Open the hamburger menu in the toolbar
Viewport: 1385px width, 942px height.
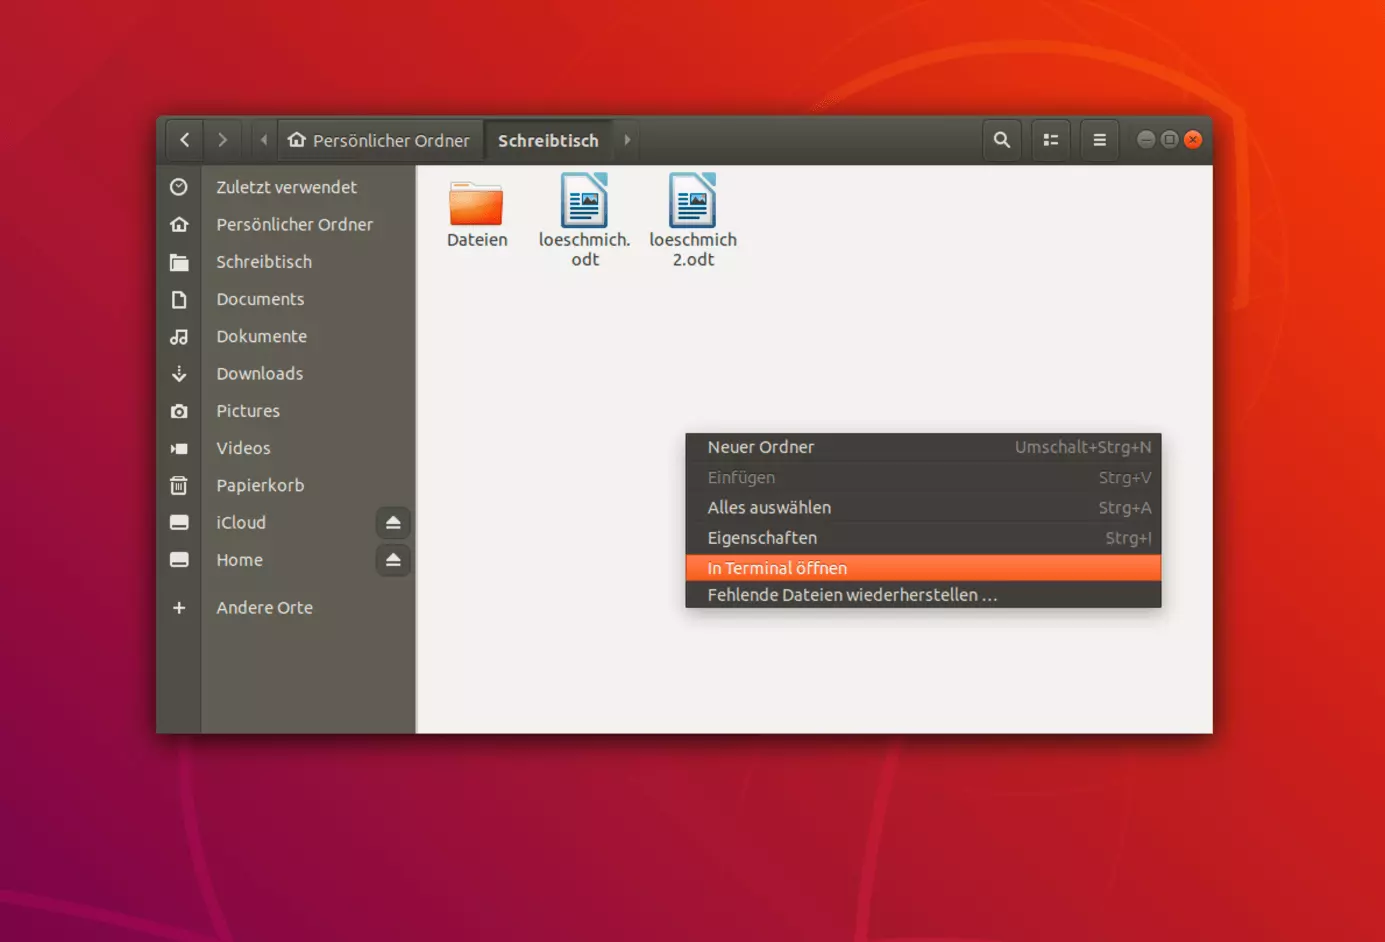[1100, 140]
